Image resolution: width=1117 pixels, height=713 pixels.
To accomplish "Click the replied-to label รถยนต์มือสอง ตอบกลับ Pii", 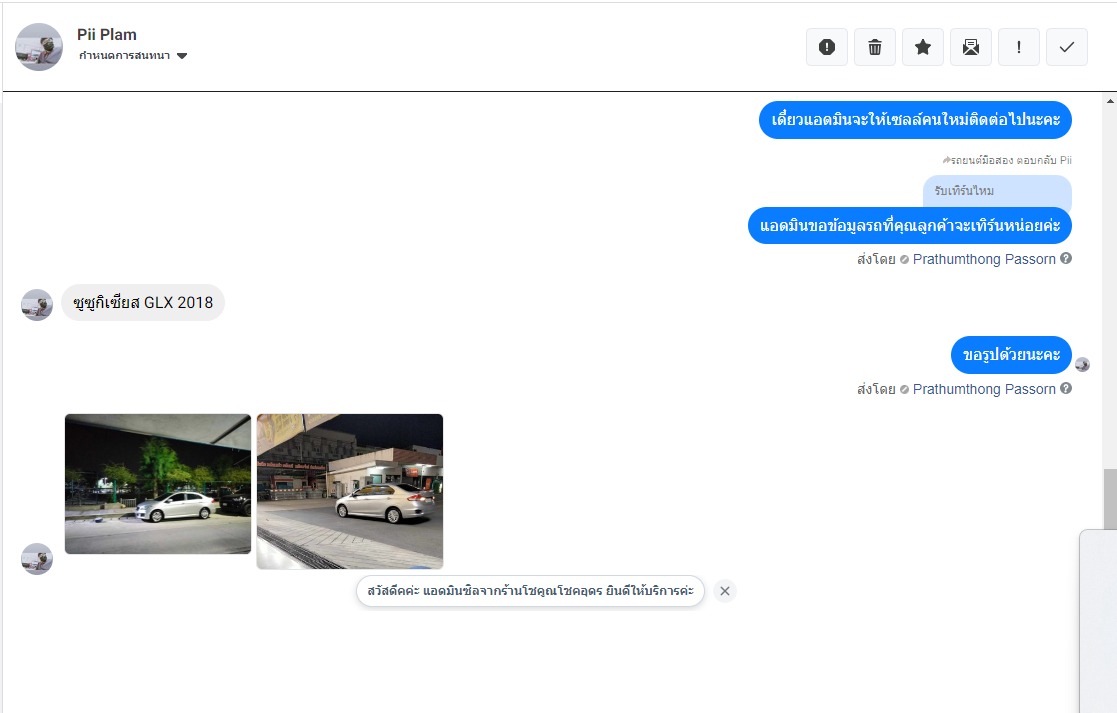I will 1007,160.
